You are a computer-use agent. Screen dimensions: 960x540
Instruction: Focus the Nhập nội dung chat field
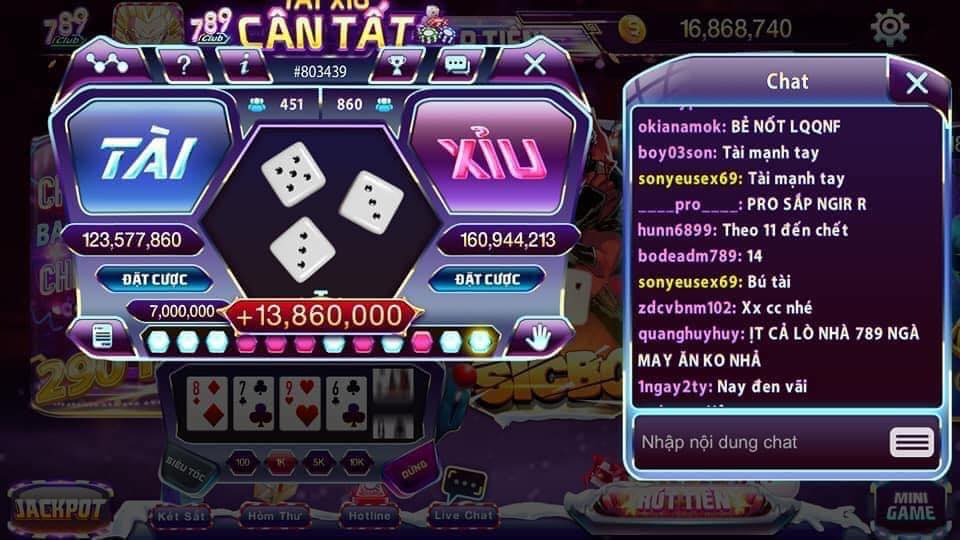point(759,442)
